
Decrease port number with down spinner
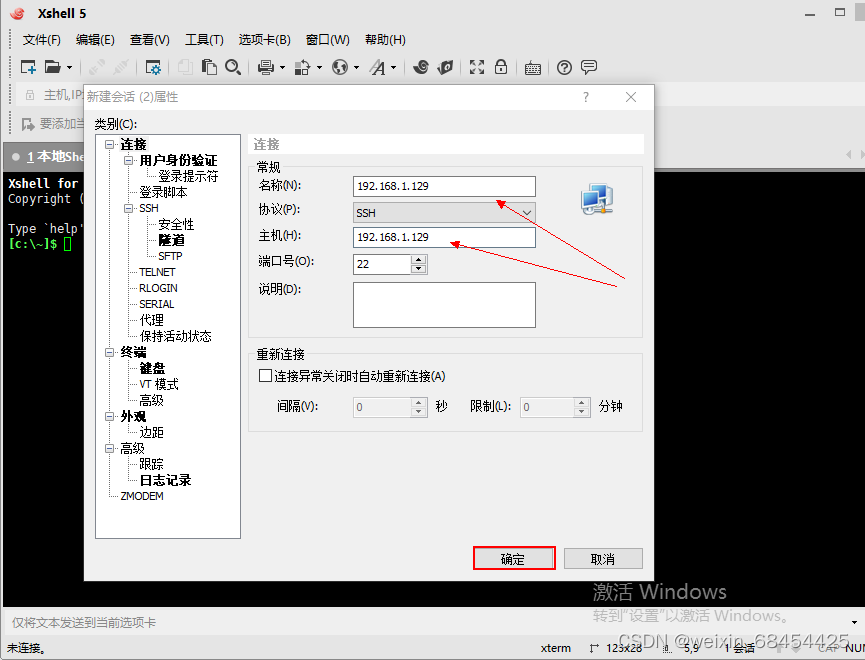click(419, 269)
